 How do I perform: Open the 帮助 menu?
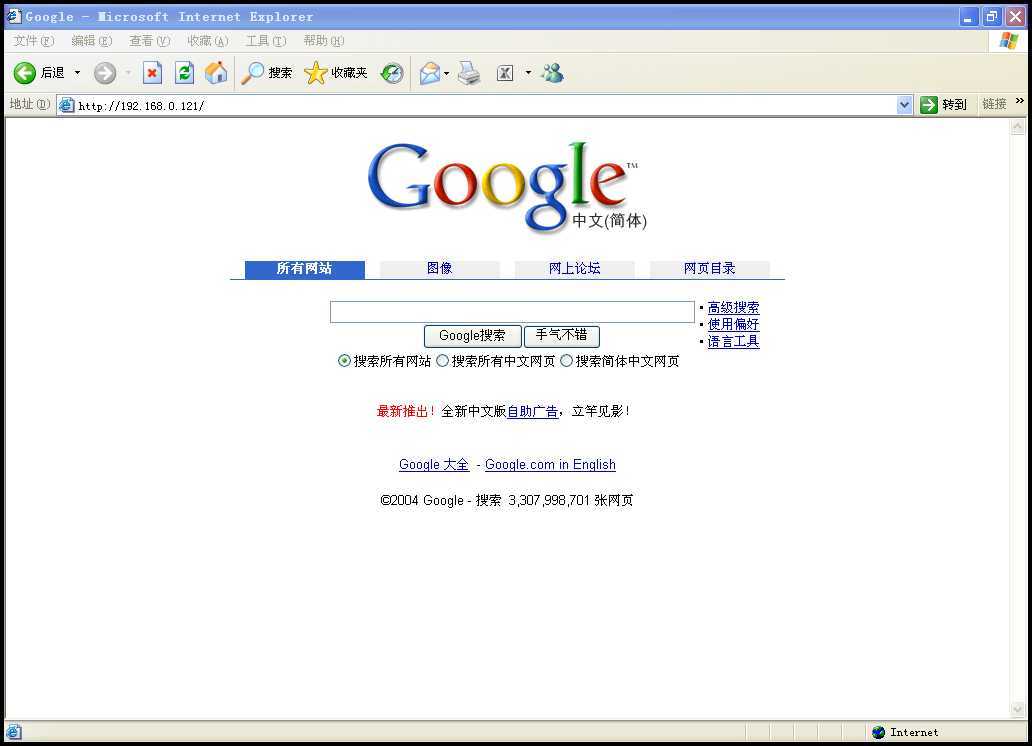click(x=323, y=41)
